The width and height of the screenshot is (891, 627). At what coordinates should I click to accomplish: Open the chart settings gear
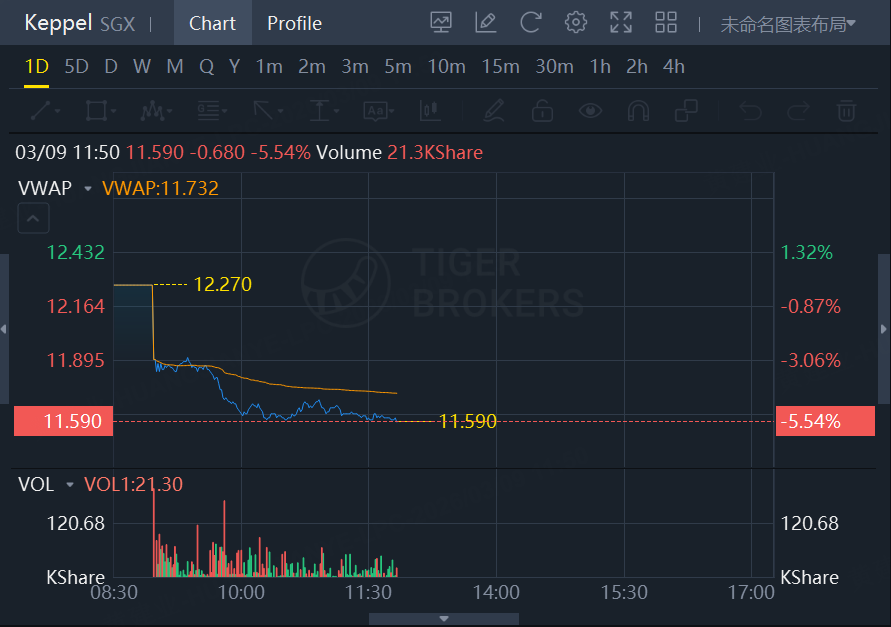pos(576,22)
